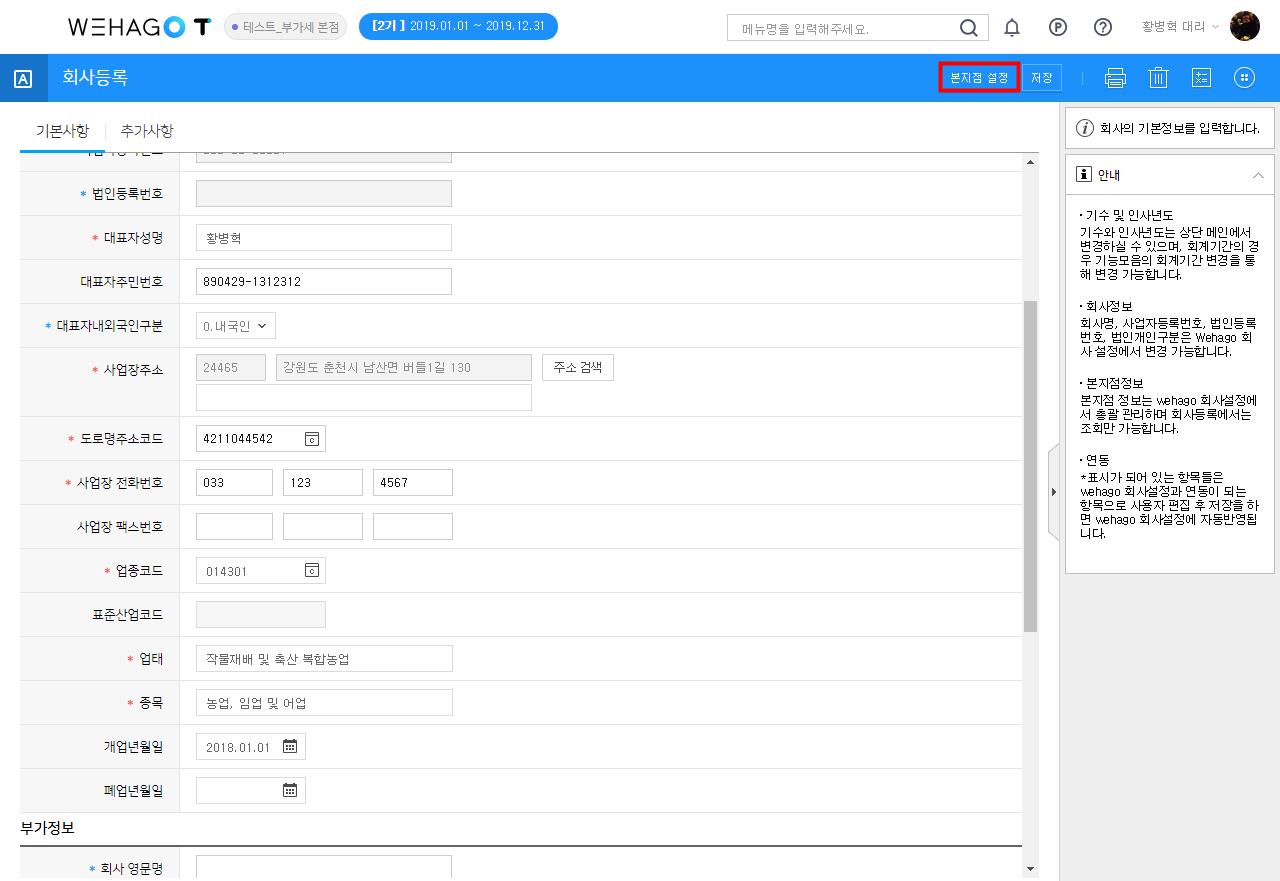Click the 도로명주소코드 lookup icon
1280x881 pixels.
311,439
